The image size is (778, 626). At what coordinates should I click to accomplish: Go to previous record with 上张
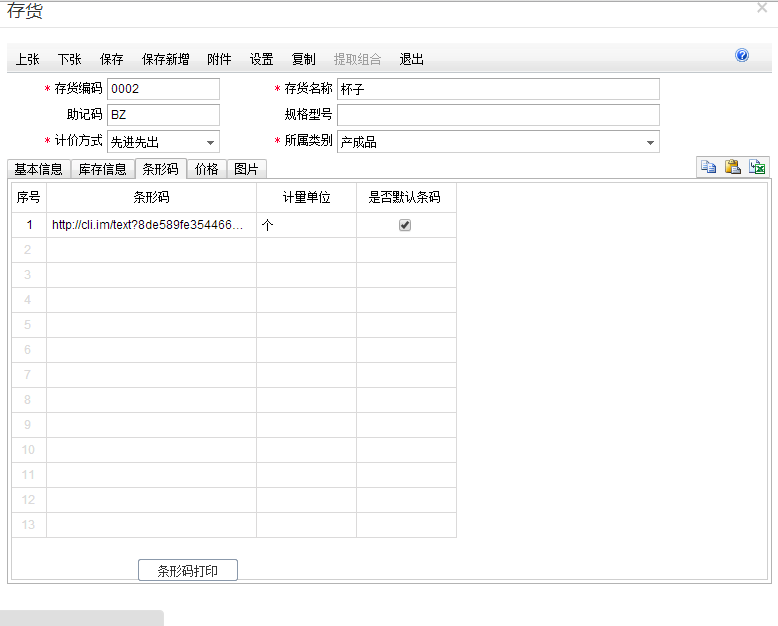pos(28,59)
